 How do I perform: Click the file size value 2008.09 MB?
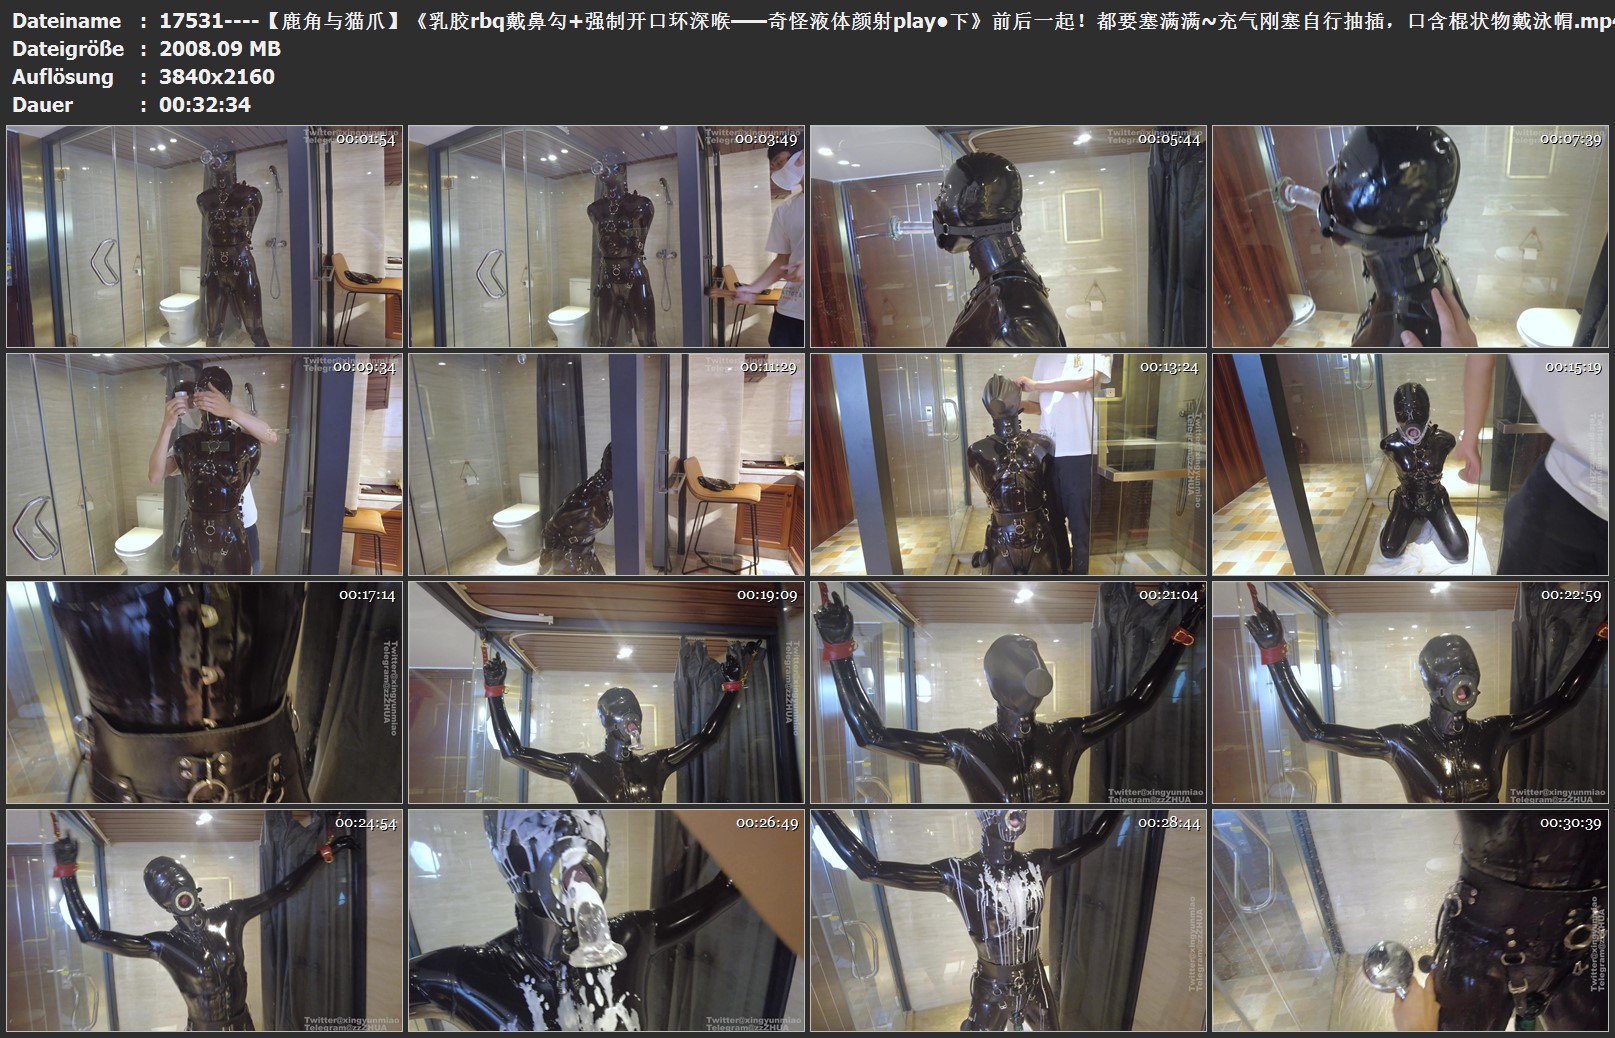[x=220, y=49]
